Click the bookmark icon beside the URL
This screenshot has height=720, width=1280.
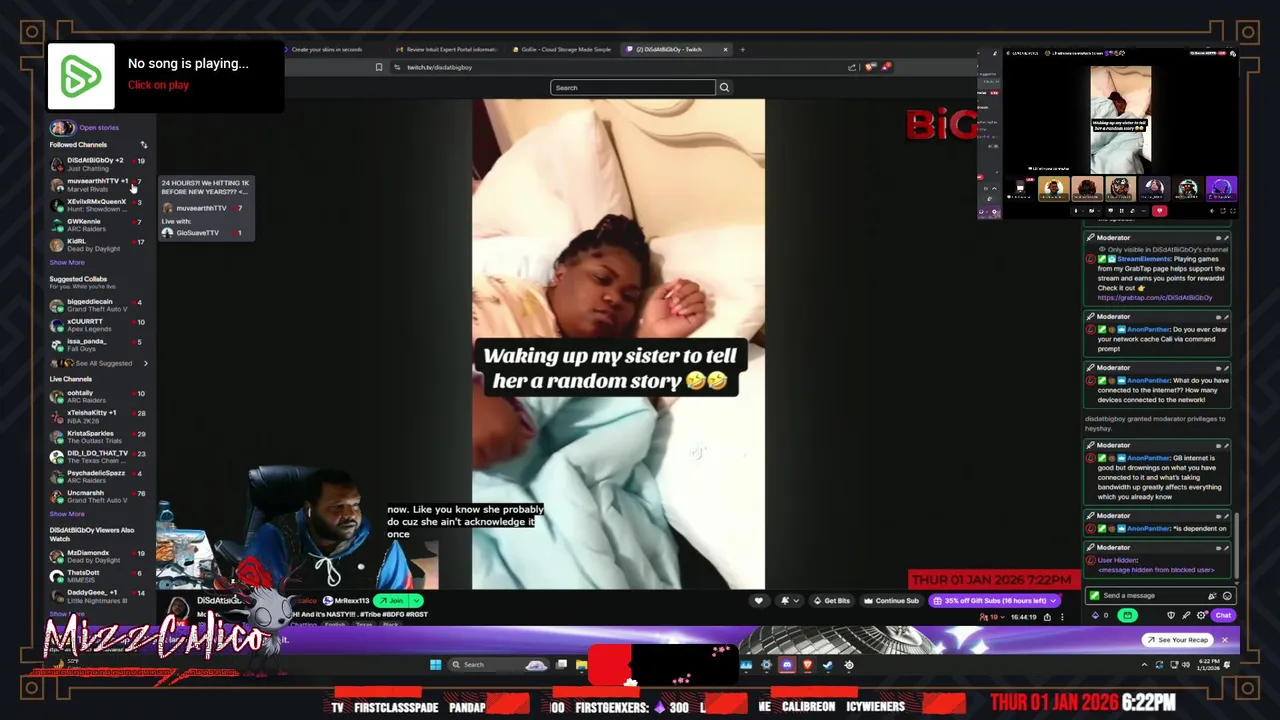(379, 67)
